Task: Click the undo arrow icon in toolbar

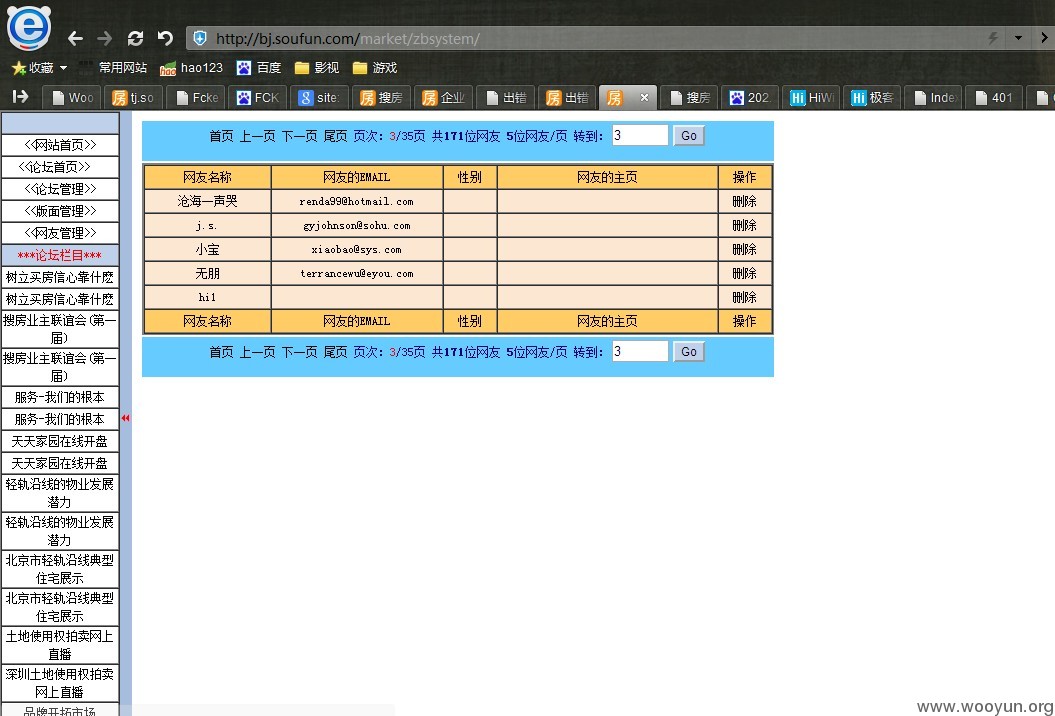Action: [165, 38]
